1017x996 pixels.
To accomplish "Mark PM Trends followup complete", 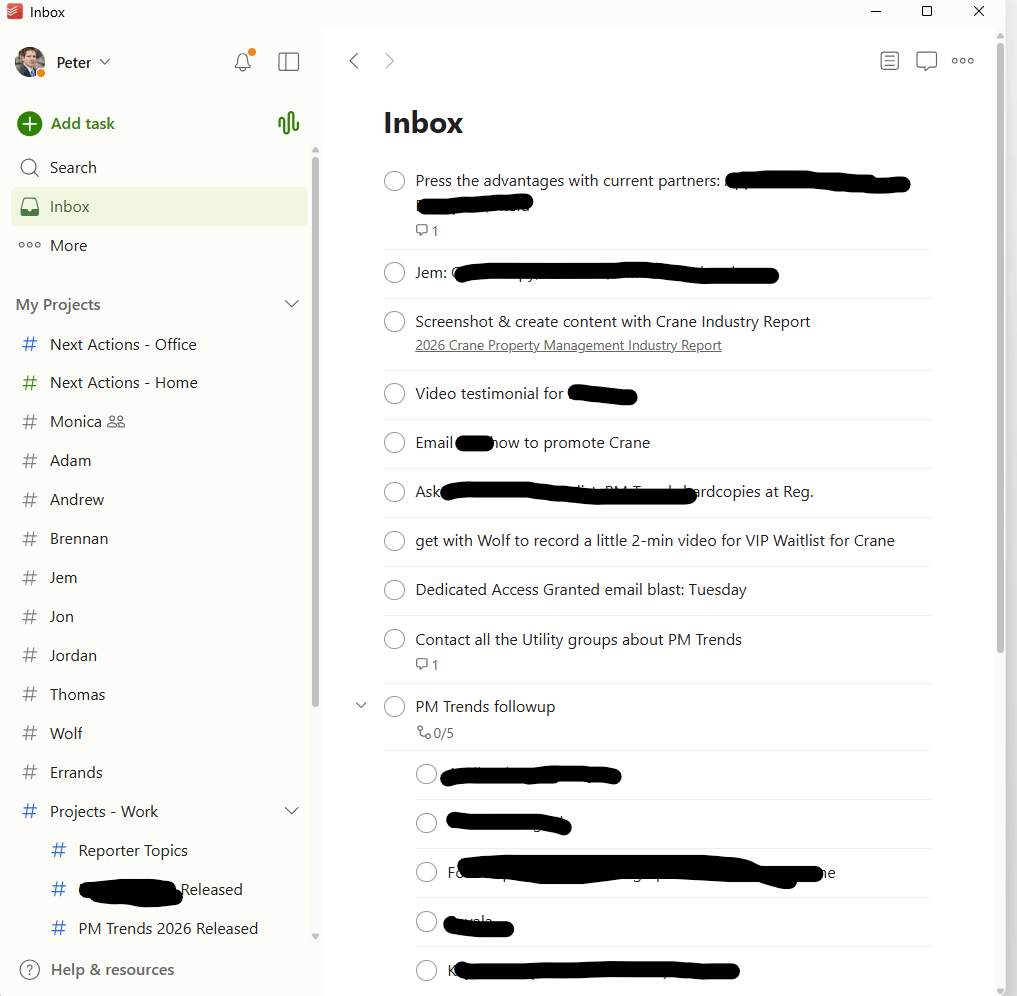I will pyautogui.click(x=394, y=706).
